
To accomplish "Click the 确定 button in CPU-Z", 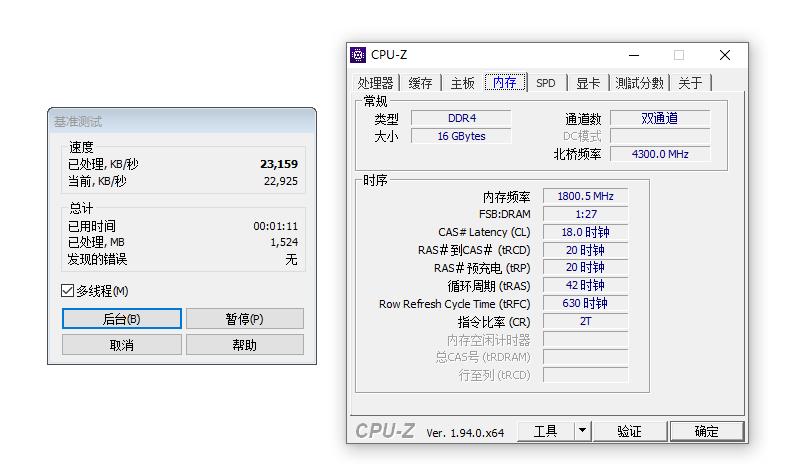I will [706, 431].
